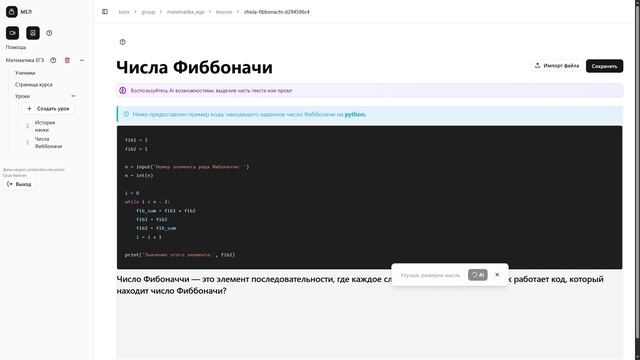Close the AI prompt popup
Image resolution: width=640 pixels, height=360 pixels.
[497, 275]
